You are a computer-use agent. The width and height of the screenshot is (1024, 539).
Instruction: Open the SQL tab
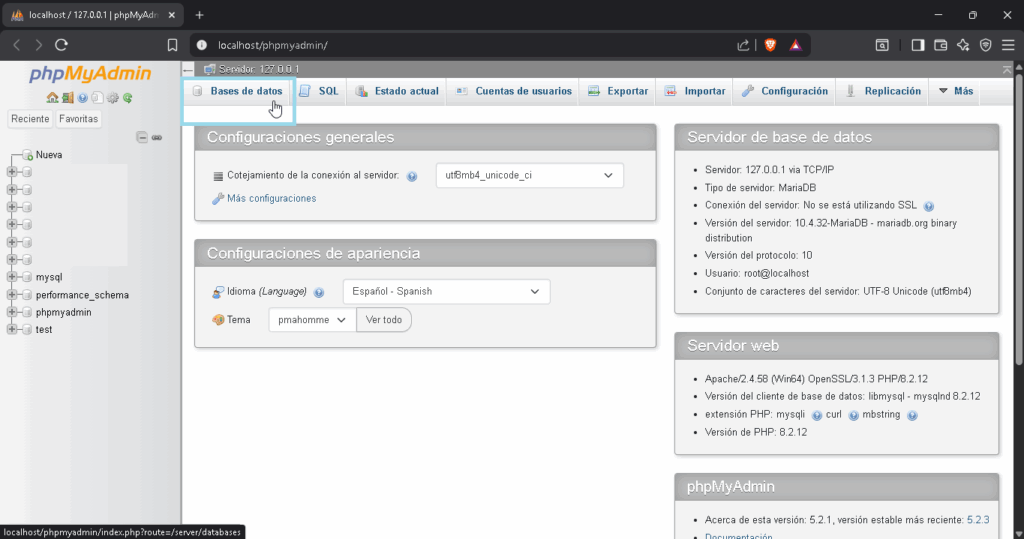tap(320, 91)
